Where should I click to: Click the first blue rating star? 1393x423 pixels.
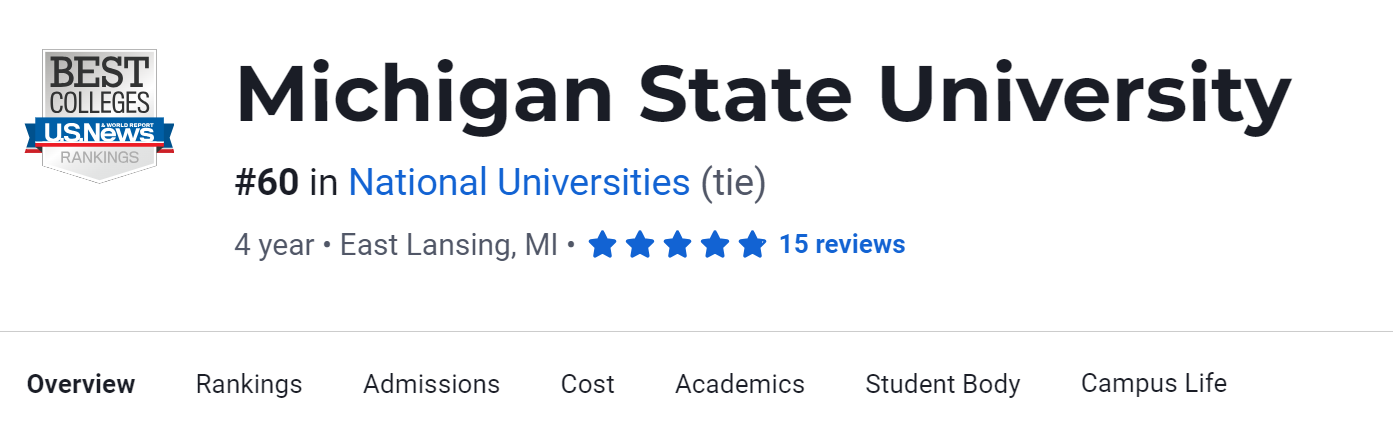coord(602,245)
